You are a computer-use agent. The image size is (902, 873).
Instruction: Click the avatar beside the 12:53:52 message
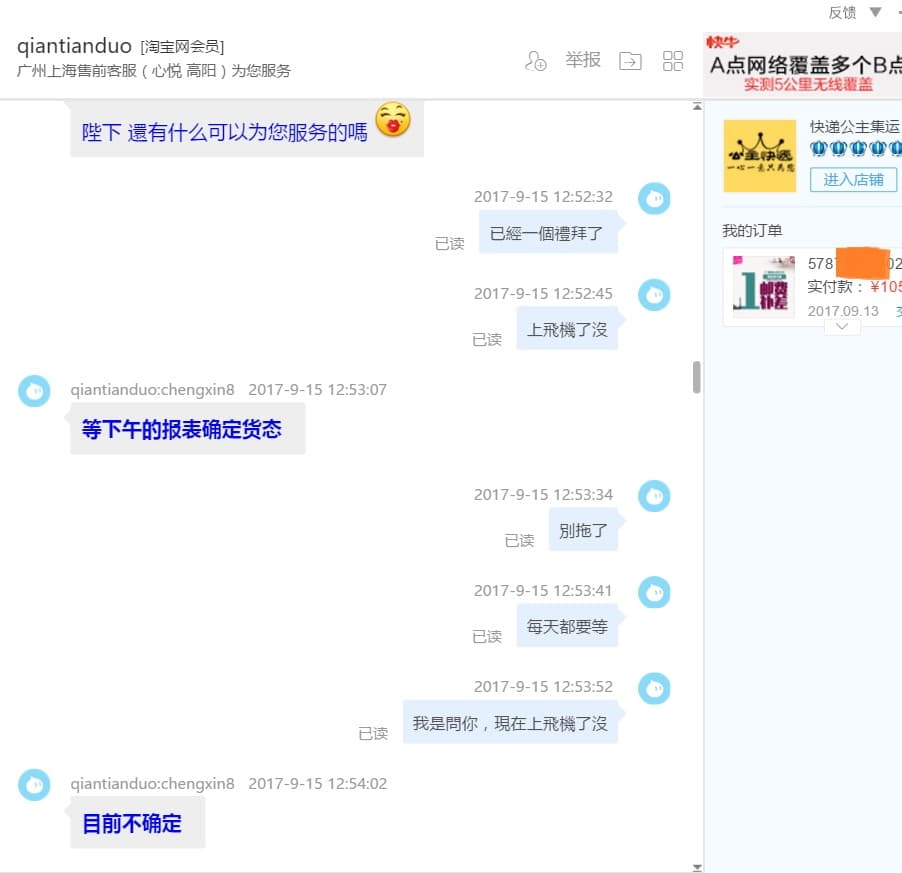click(x=654, y=688)
